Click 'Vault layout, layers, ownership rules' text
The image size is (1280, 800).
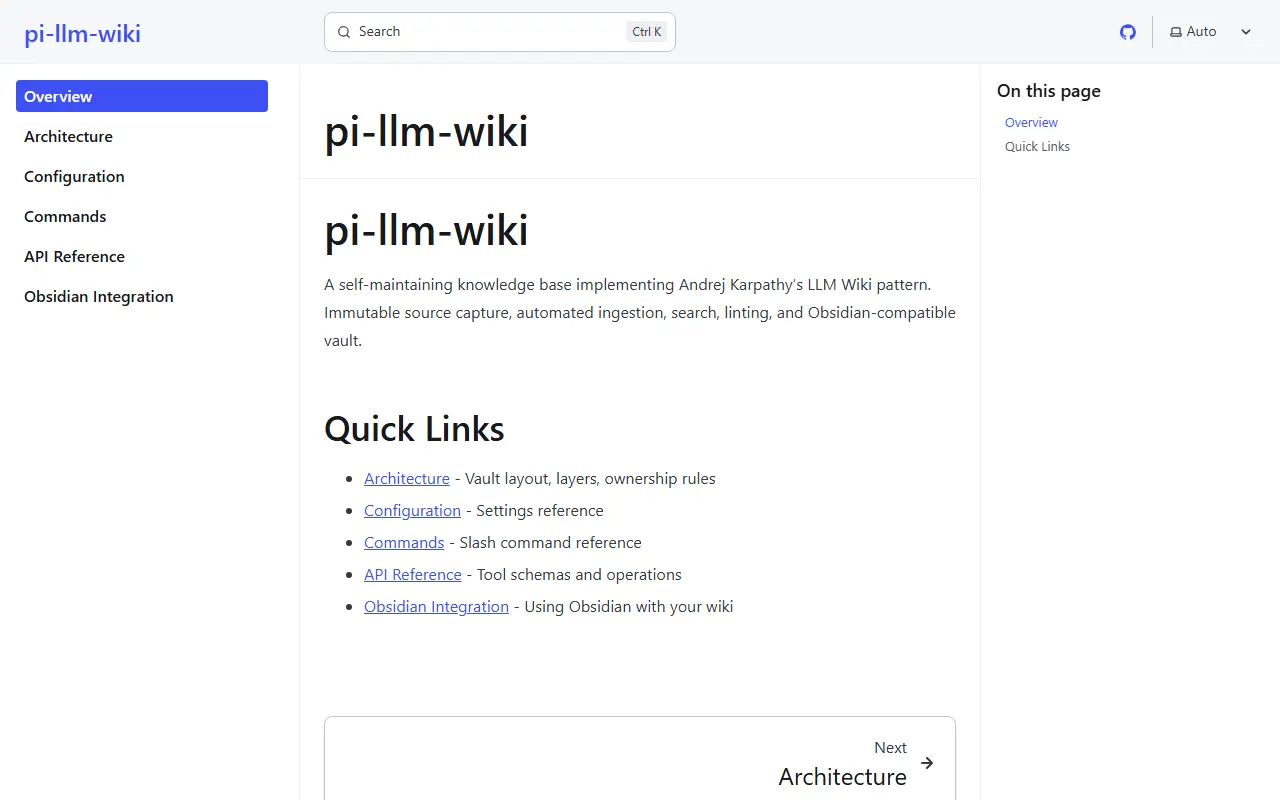[x=590, y=478]
